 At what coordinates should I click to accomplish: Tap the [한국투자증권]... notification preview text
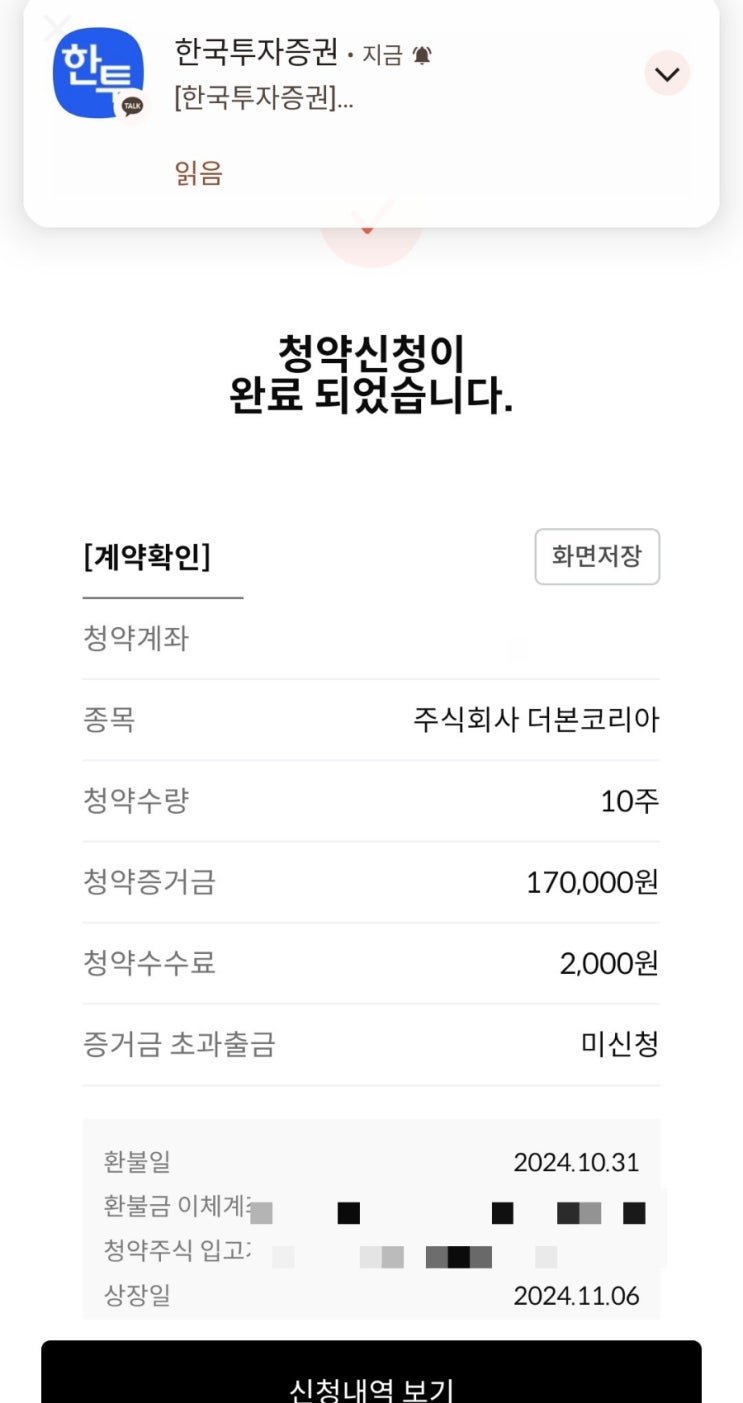pyautogui.click(x=264, y=99)
